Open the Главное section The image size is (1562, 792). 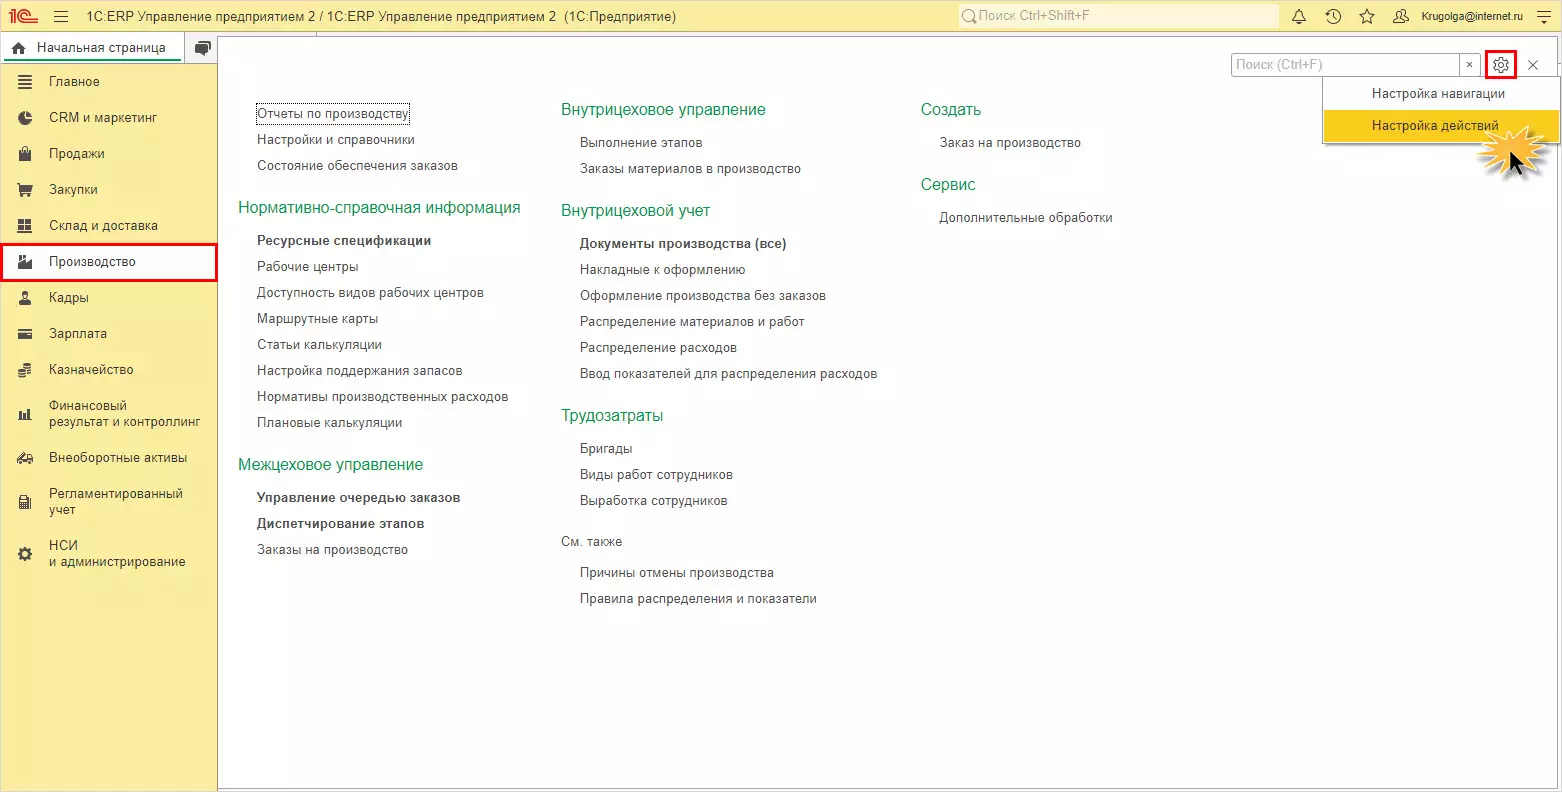point(109,82)
